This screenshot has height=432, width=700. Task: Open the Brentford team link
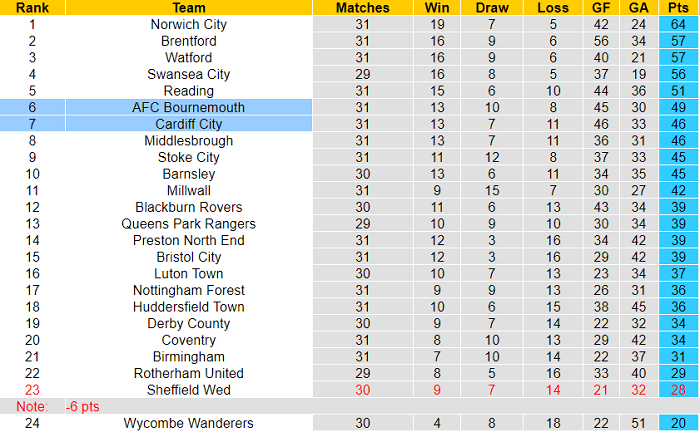click(188, 41)
